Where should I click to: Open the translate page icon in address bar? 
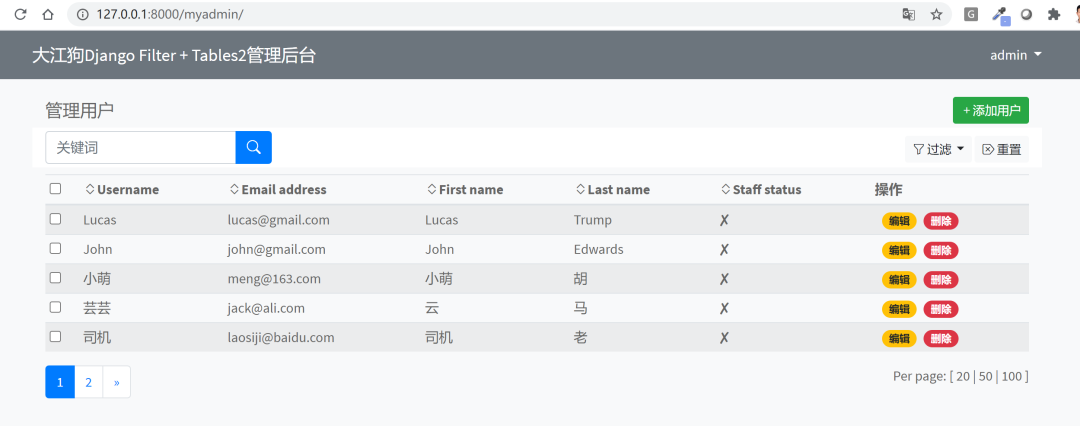[908, 14]
